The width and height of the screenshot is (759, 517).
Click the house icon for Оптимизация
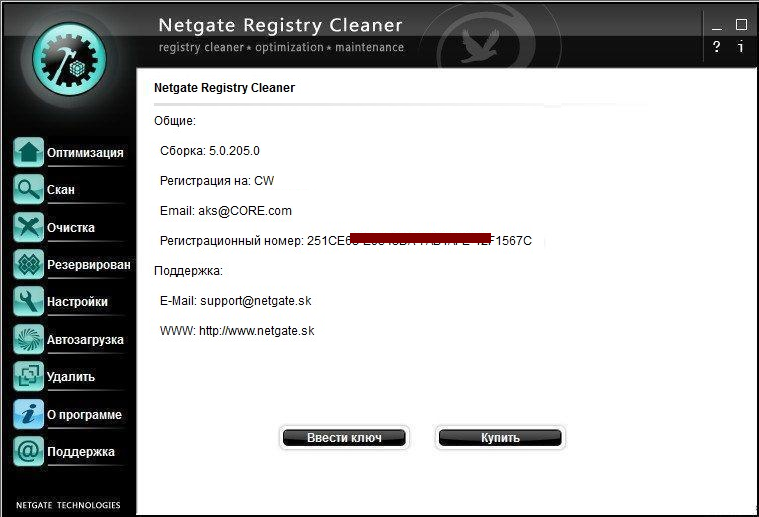pos(28,152)
